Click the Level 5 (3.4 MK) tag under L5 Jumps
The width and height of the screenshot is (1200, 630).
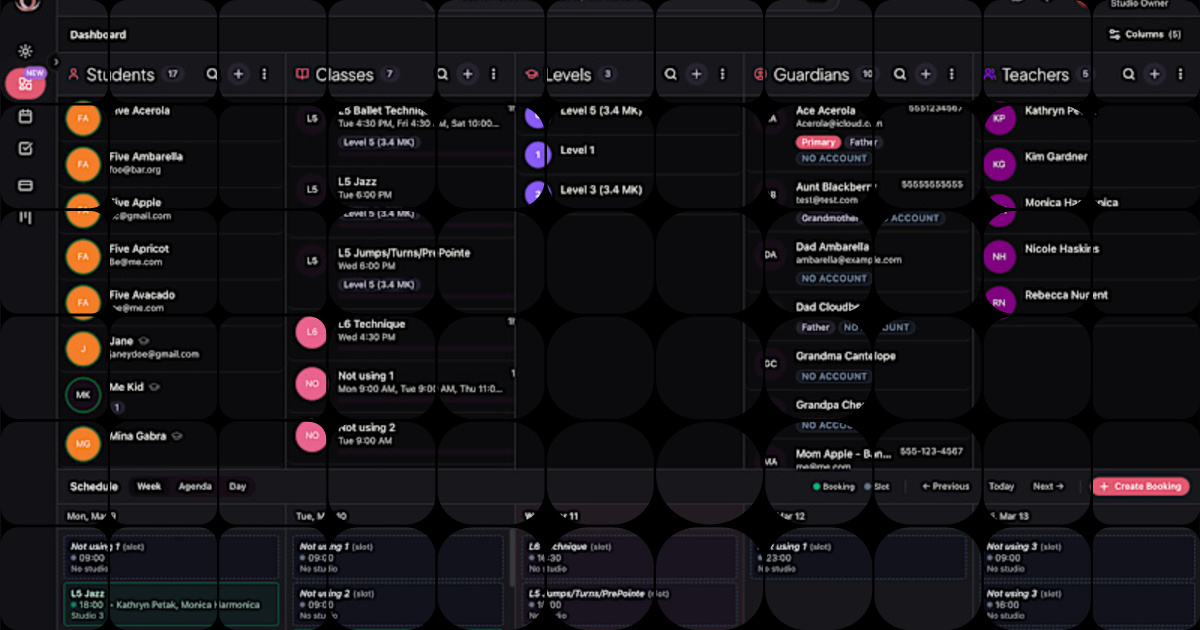(x=379, y=285)
